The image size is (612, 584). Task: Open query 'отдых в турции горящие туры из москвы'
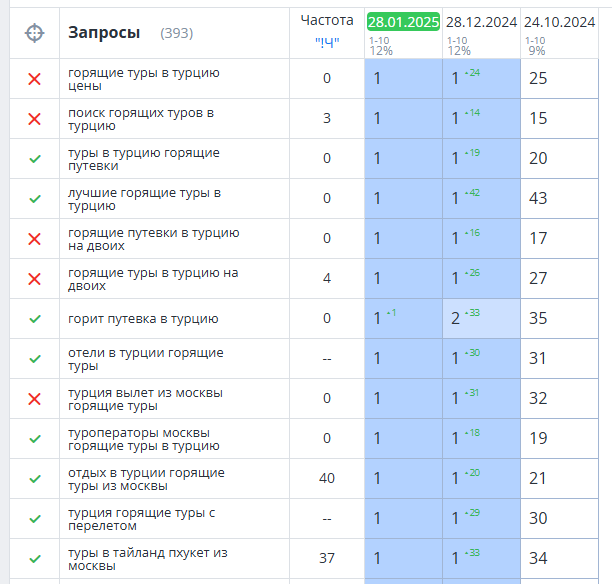146,479
